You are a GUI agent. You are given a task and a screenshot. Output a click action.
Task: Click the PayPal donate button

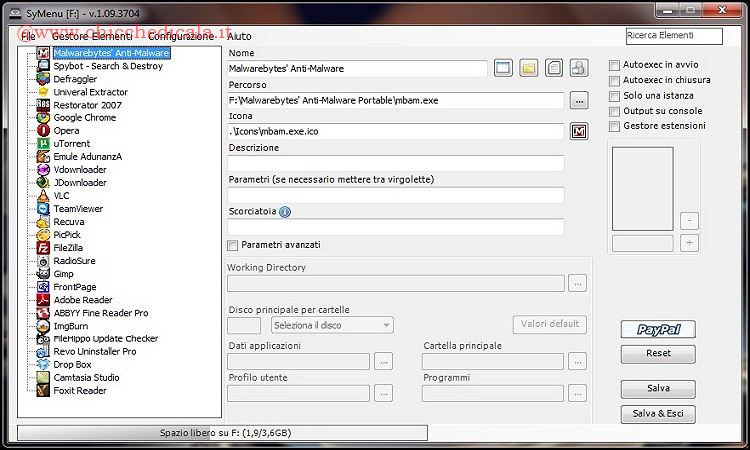coord(657,329)
